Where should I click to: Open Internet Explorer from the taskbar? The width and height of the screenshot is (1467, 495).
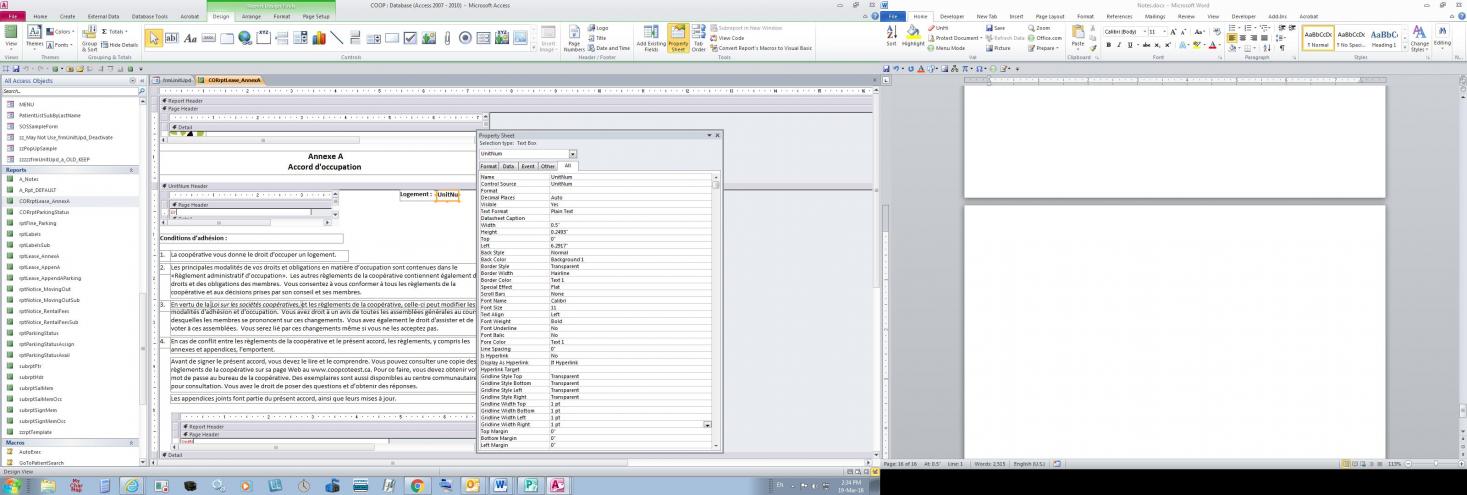coord(131,485)
